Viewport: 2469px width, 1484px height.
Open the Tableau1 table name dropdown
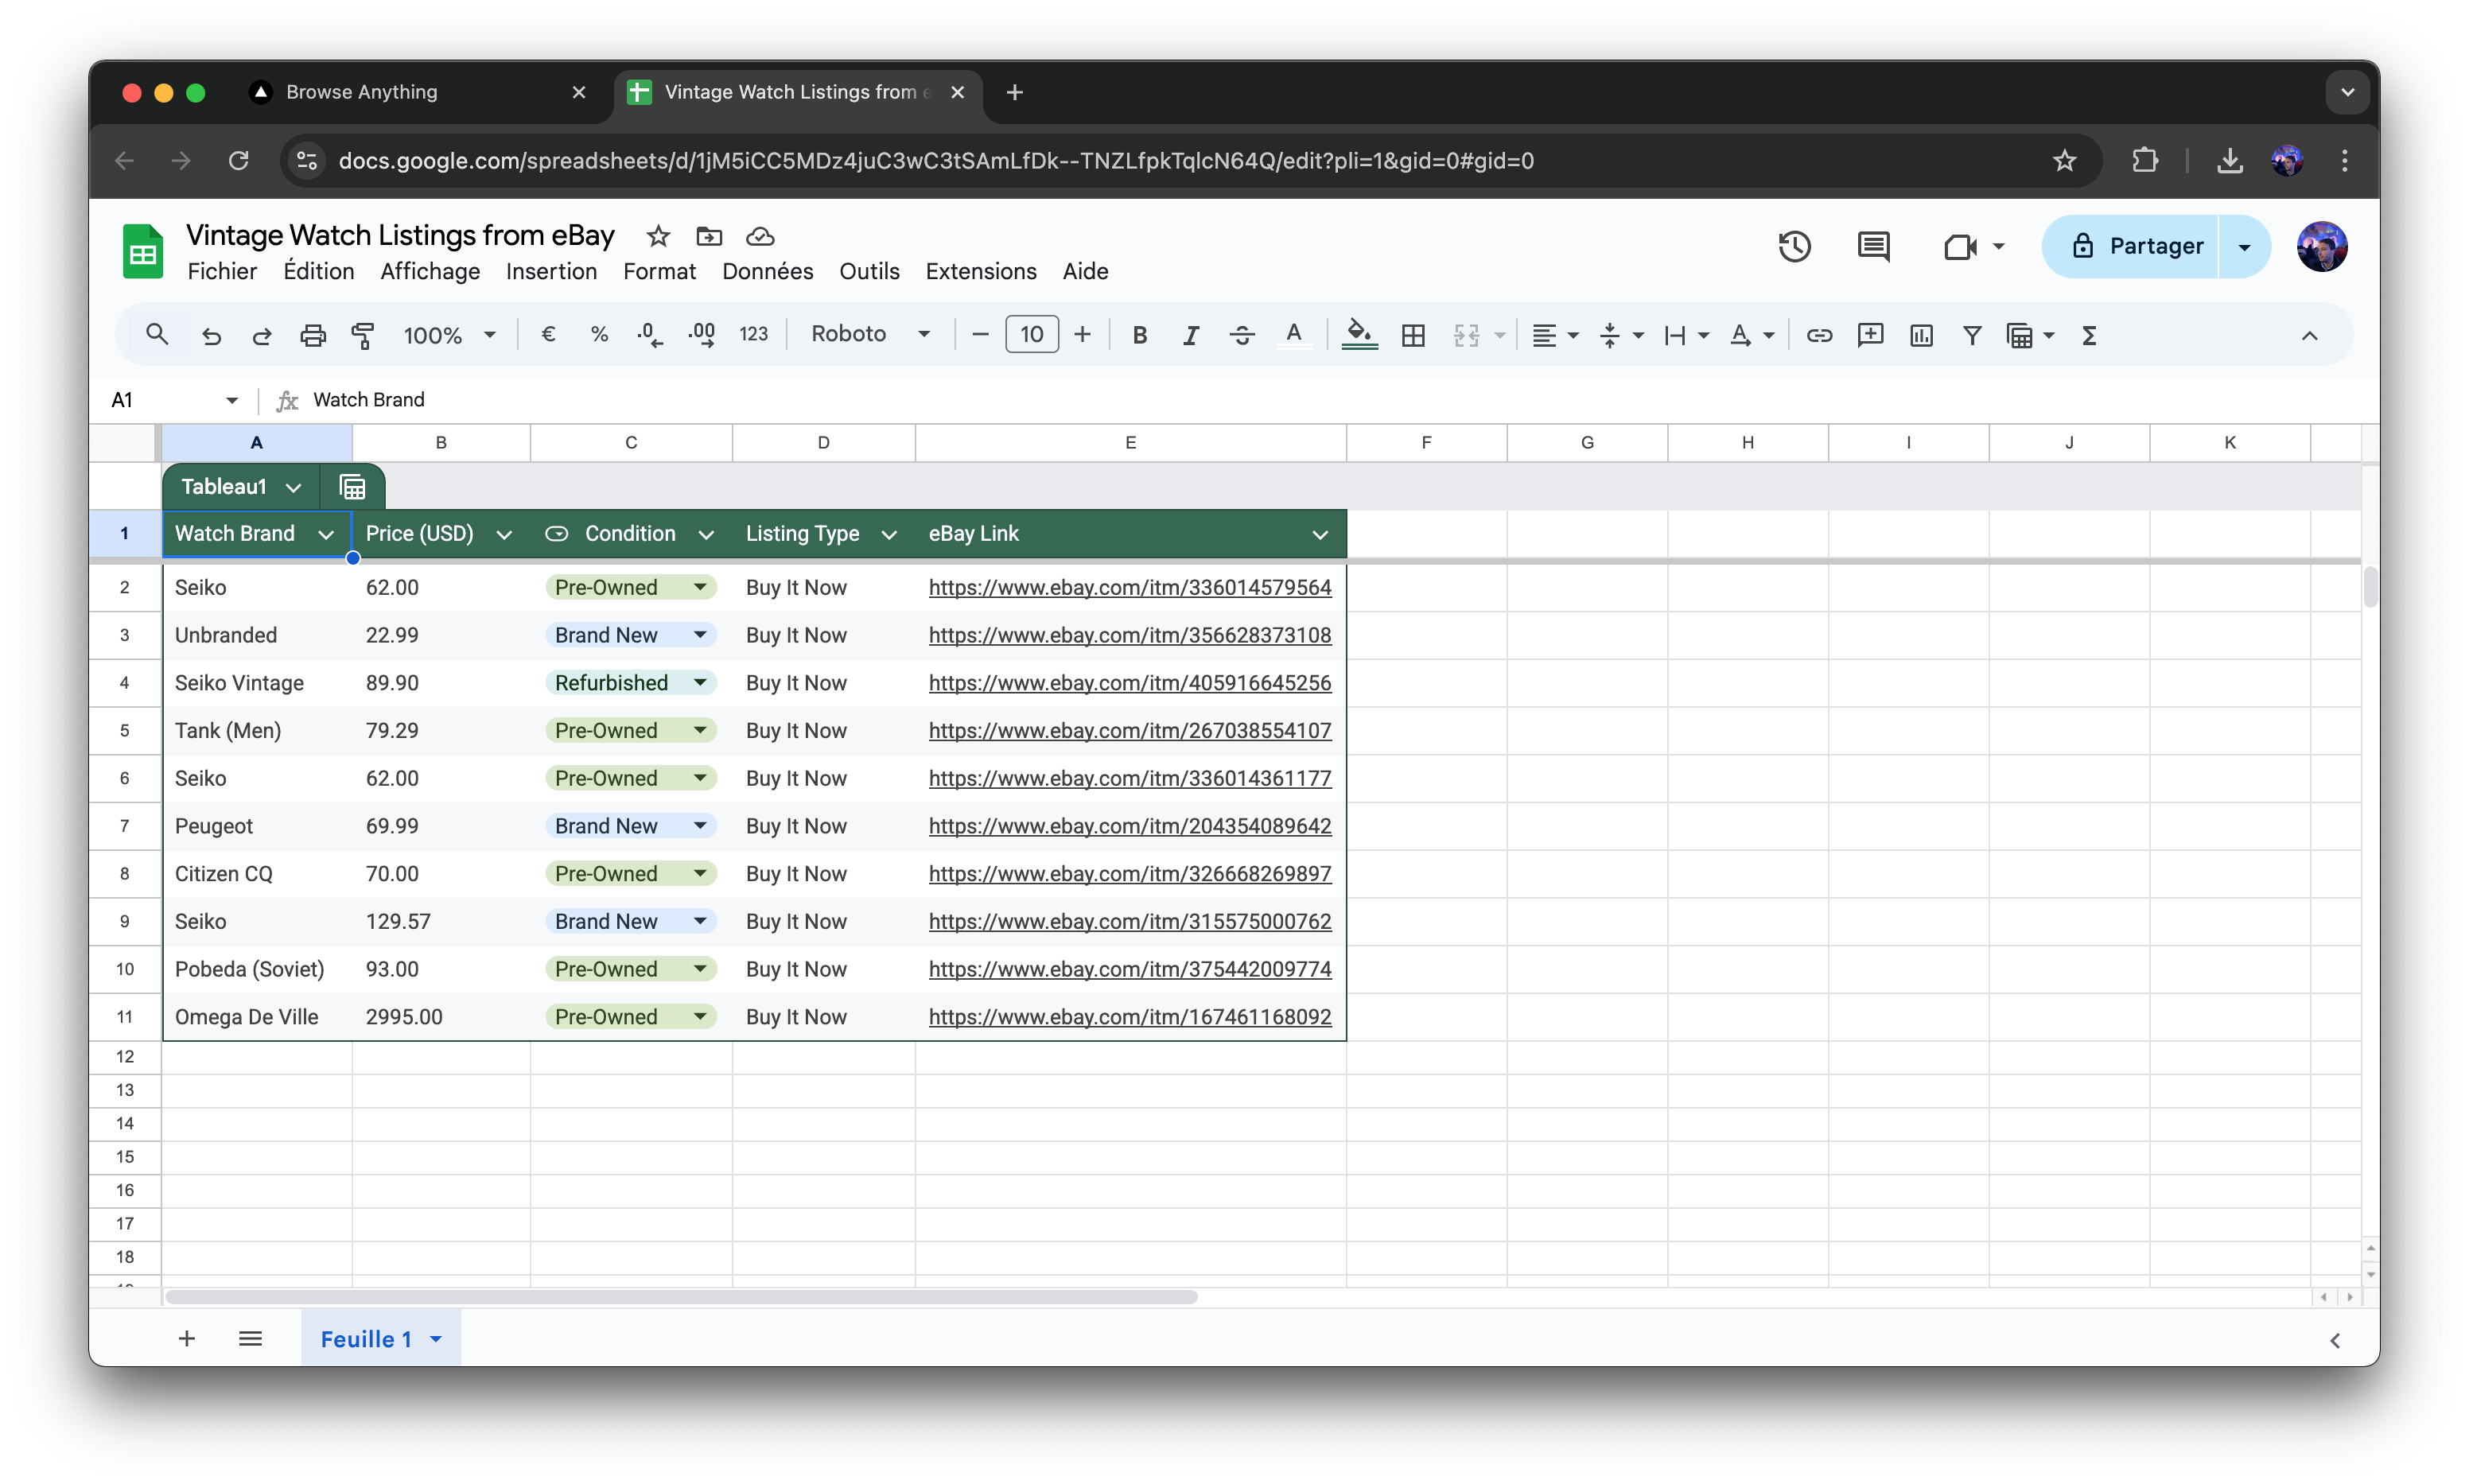click(x=293, y=487)
